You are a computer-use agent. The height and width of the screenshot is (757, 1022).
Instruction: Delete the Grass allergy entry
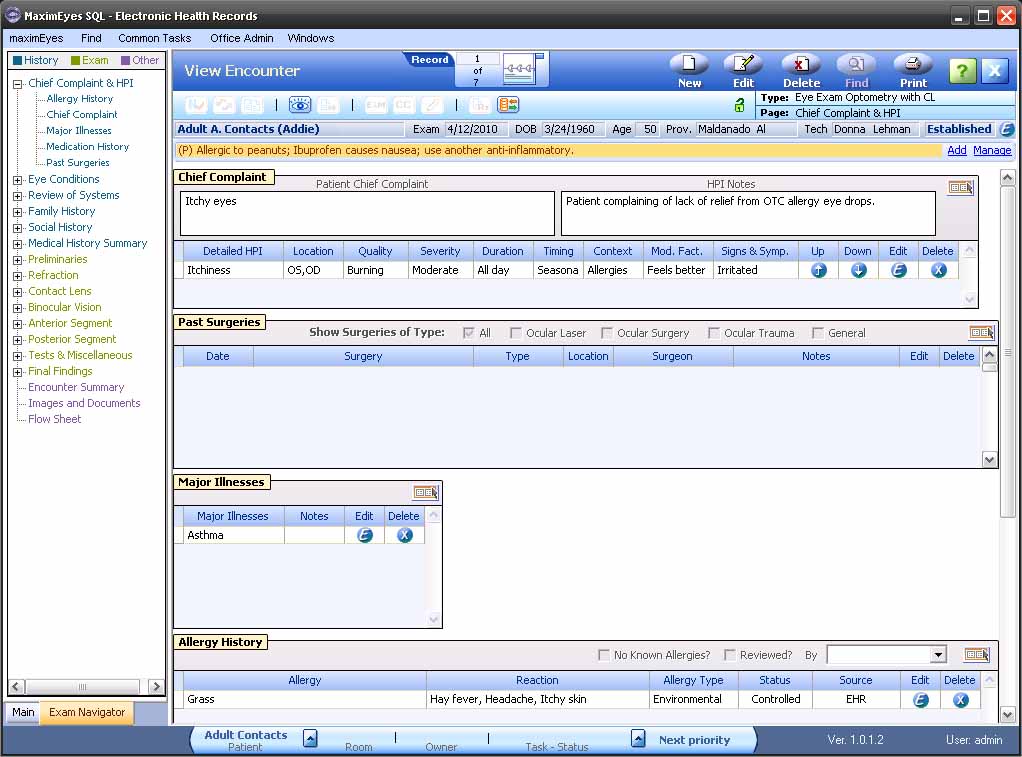point(961,700)
